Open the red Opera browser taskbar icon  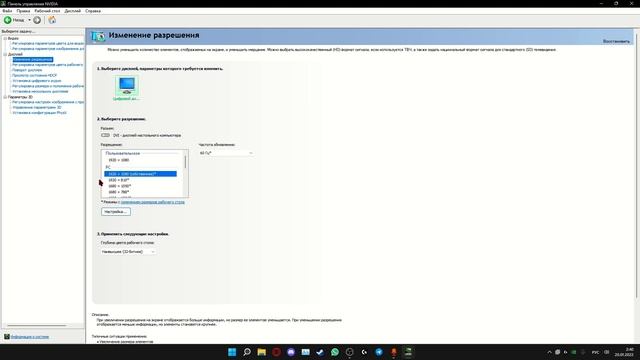coord(276,352)
